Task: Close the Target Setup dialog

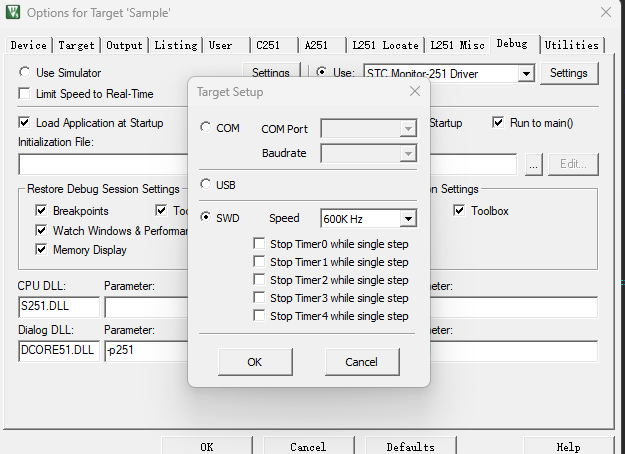Action: (x=415, y=92)
